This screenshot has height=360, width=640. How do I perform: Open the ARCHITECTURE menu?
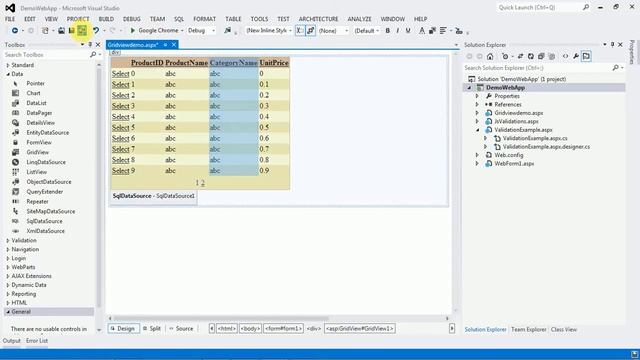318,19
